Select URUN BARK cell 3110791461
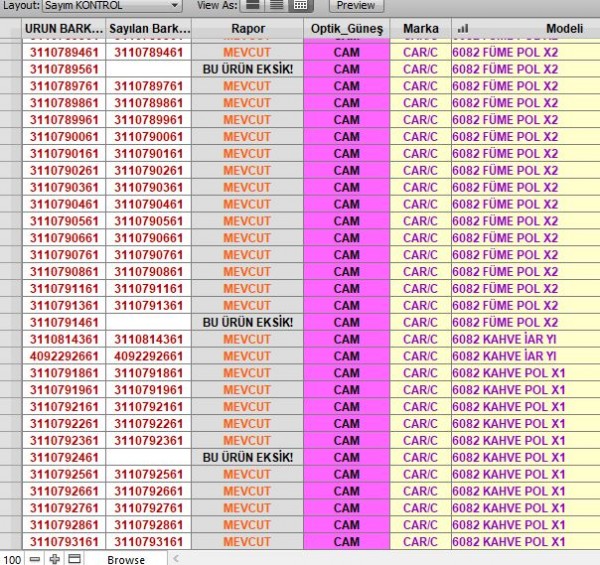Viewport: 600px width, 565px height. click(x=64, y=322)
